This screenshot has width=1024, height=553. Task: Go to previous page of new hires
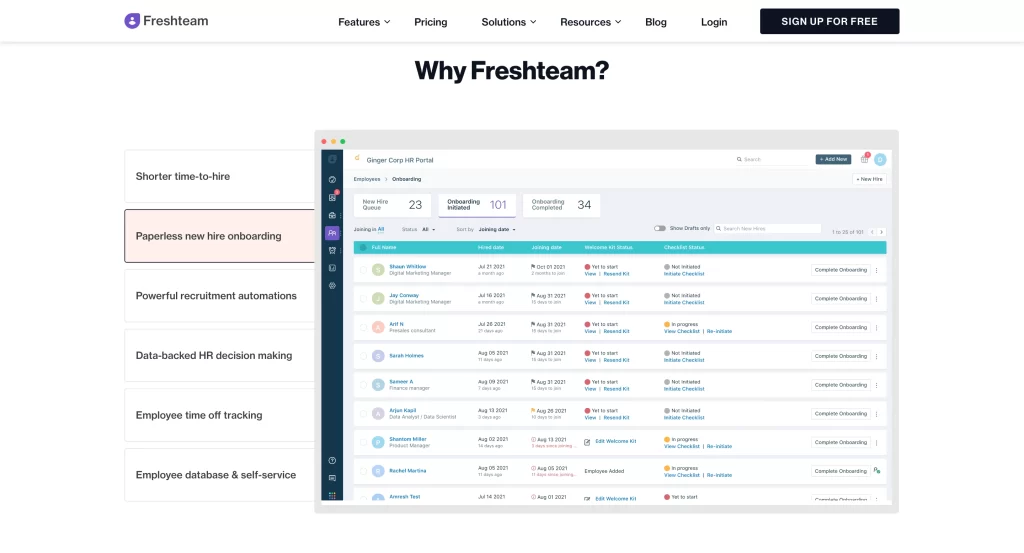(x=872, y=232)
